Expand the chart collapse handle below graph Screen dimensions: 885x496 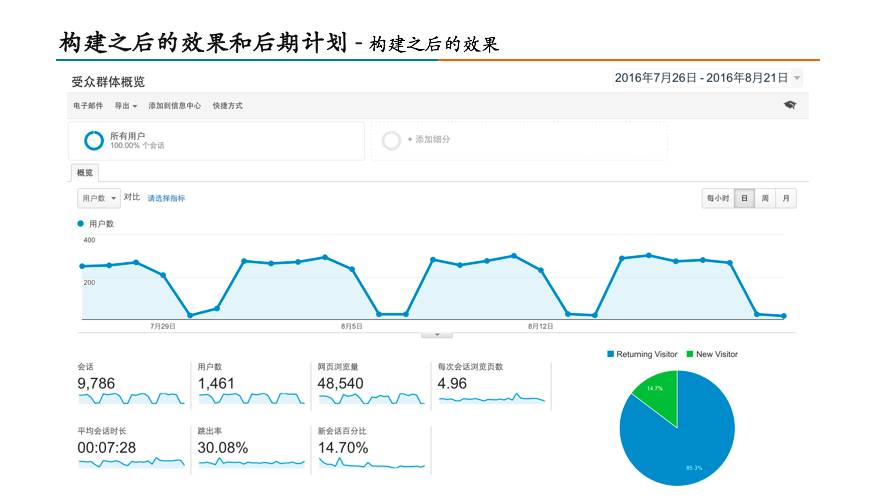(x=437, y=335)
